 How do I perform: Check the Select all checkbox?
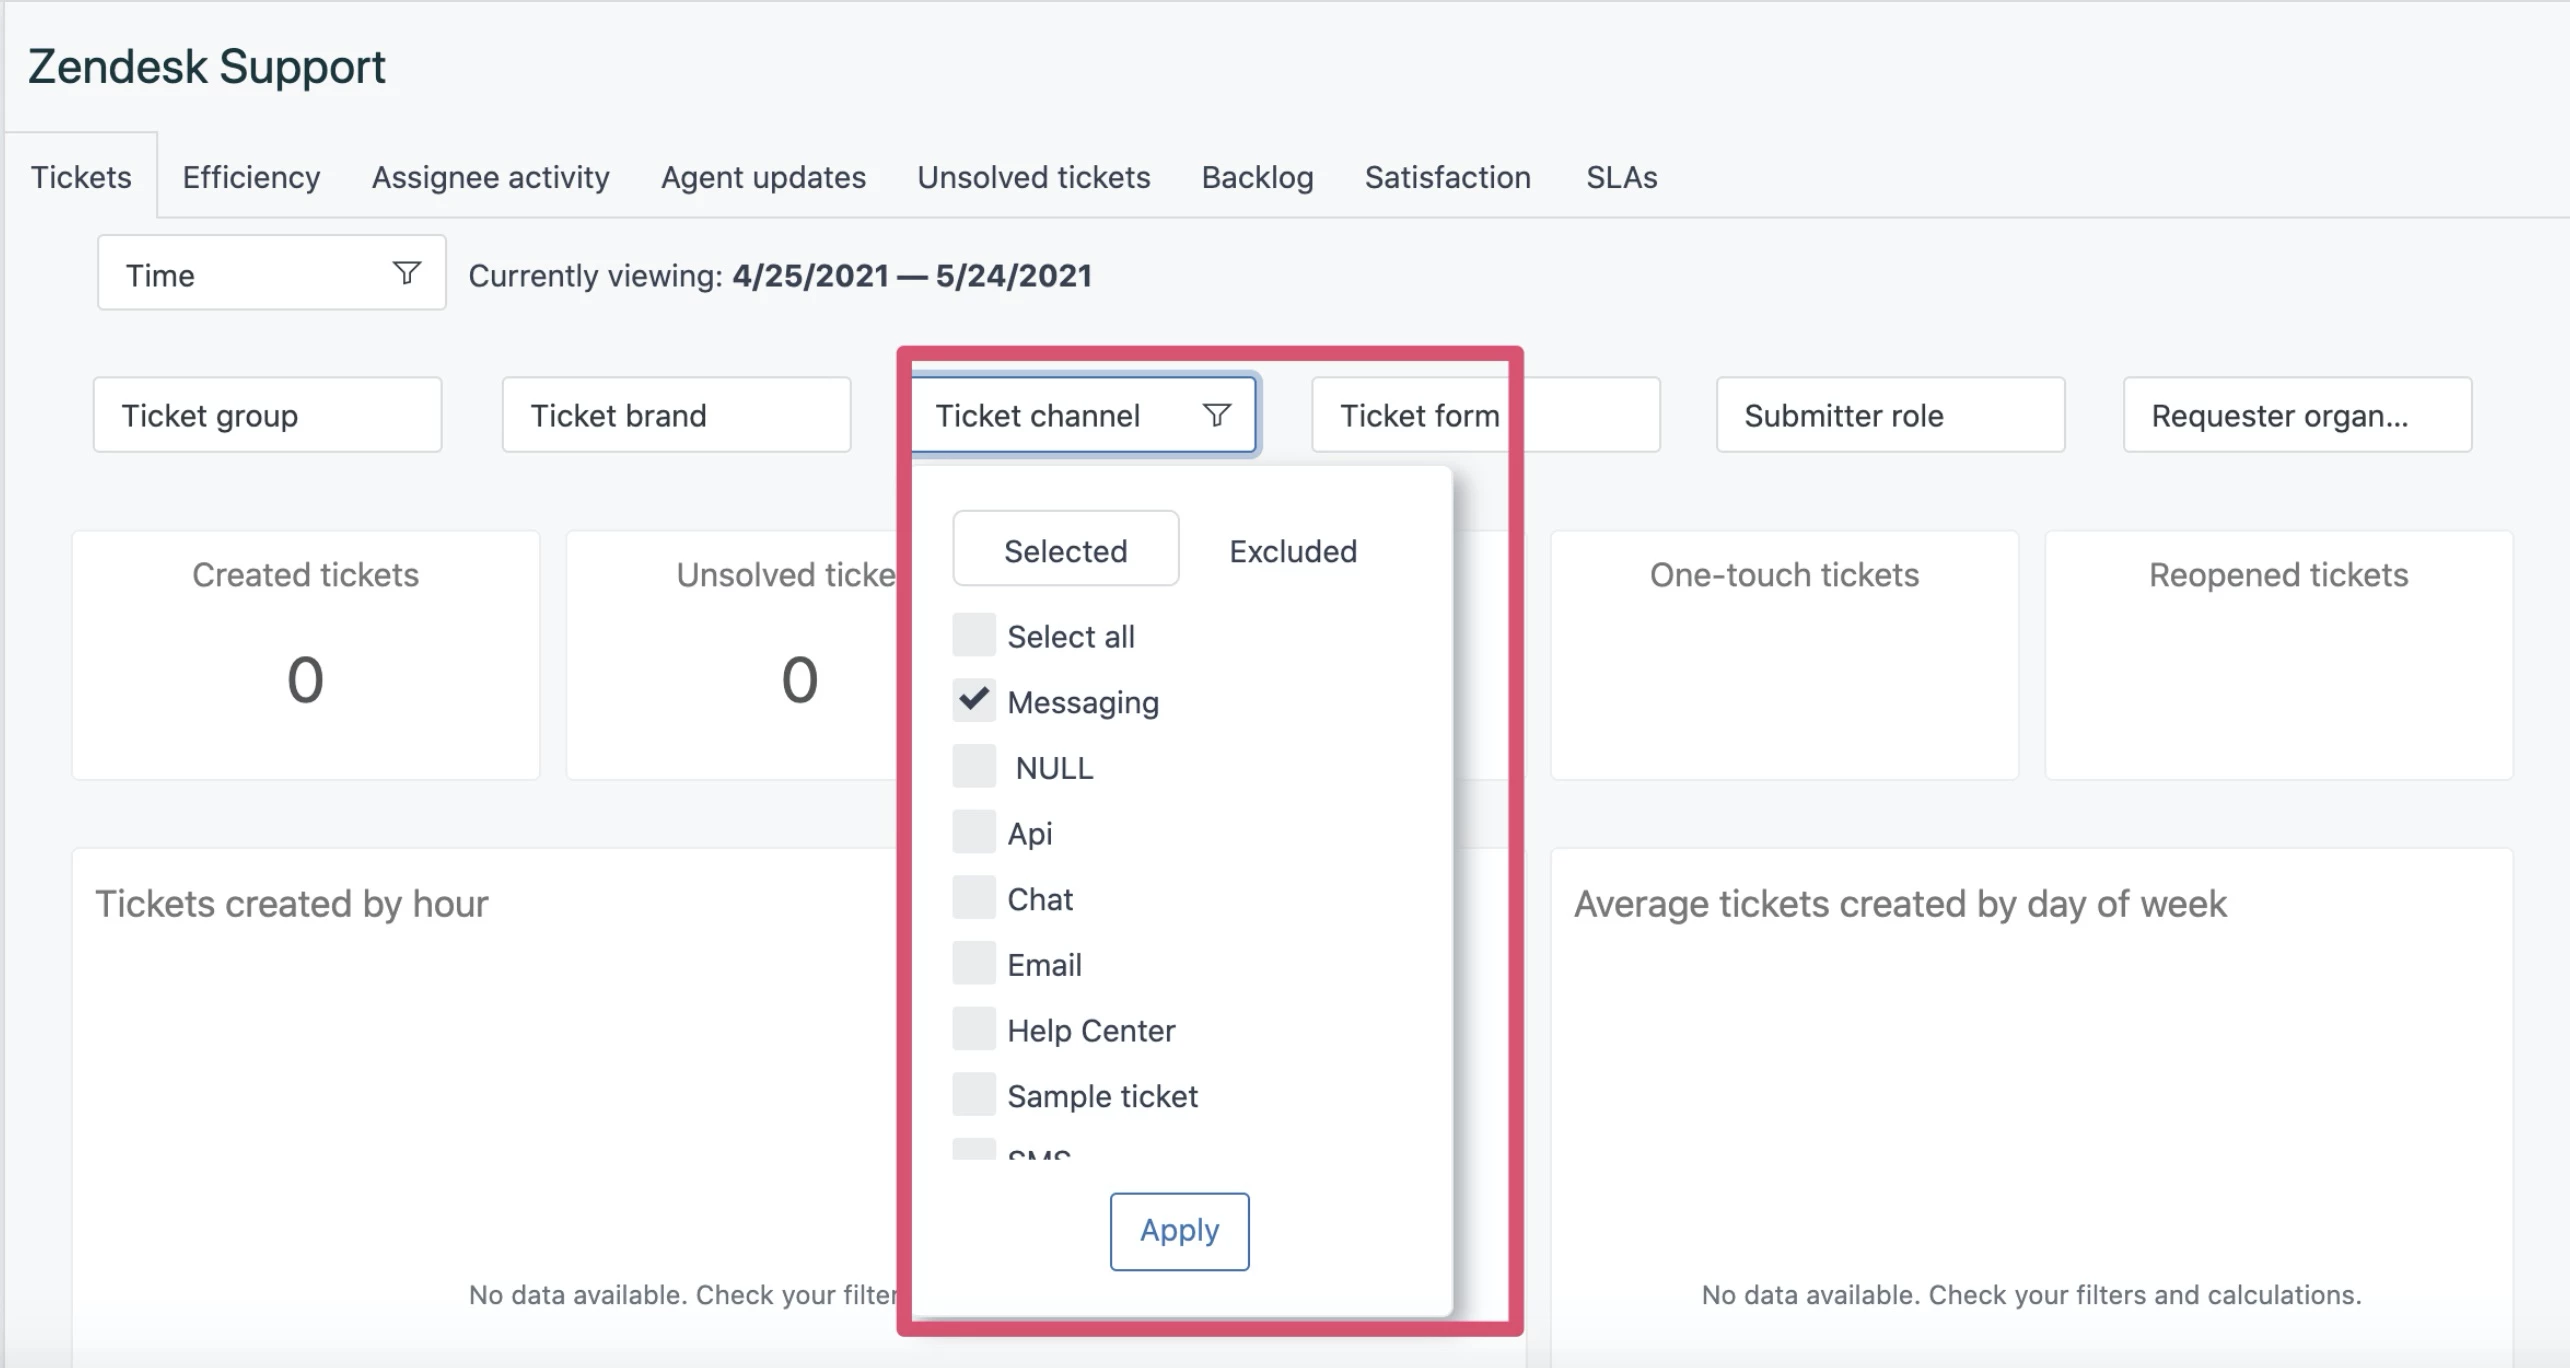pos(973,635)
